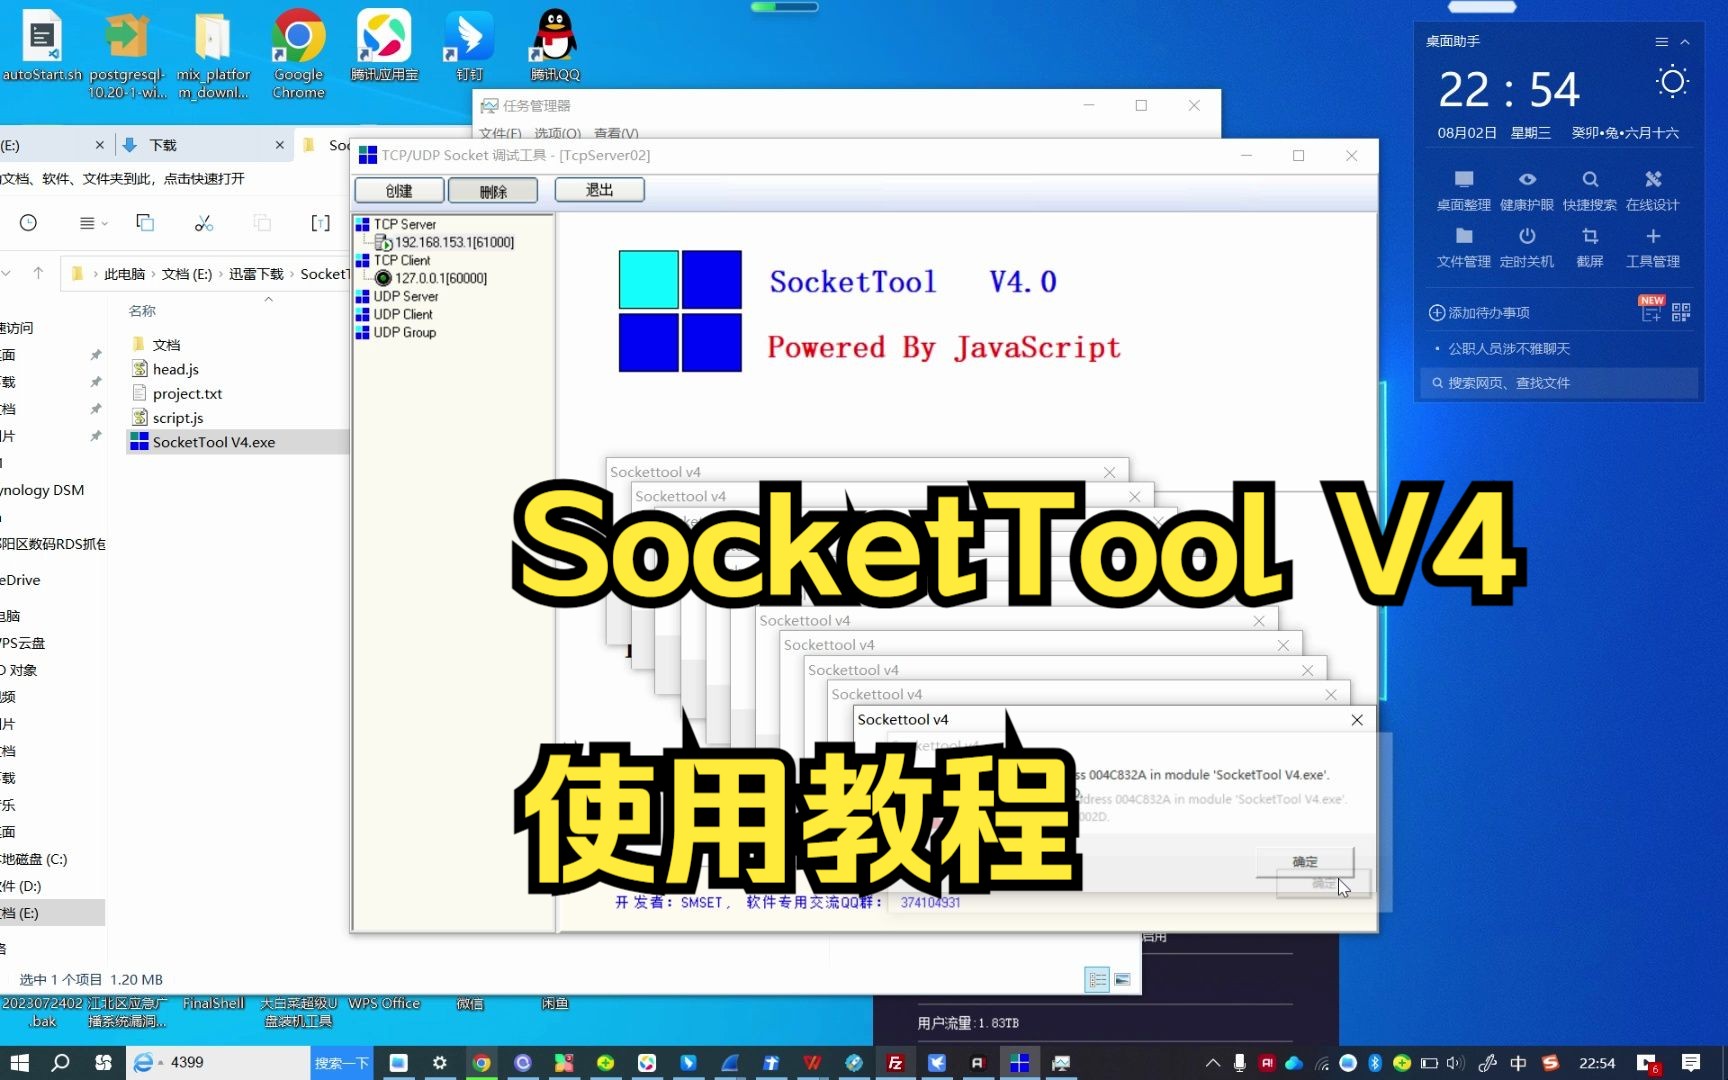Confirm the error dialog with 确定
Screen dimensions: 1728x1080
tap(1305, 861)
